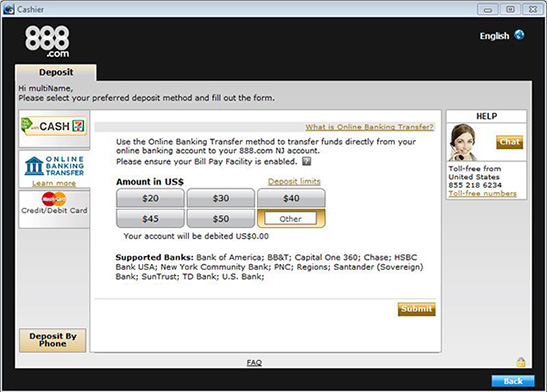The width and height of the screenshot is (547, 392).
Task: Open the Toll-free numbers link
Action: point(482,193)
